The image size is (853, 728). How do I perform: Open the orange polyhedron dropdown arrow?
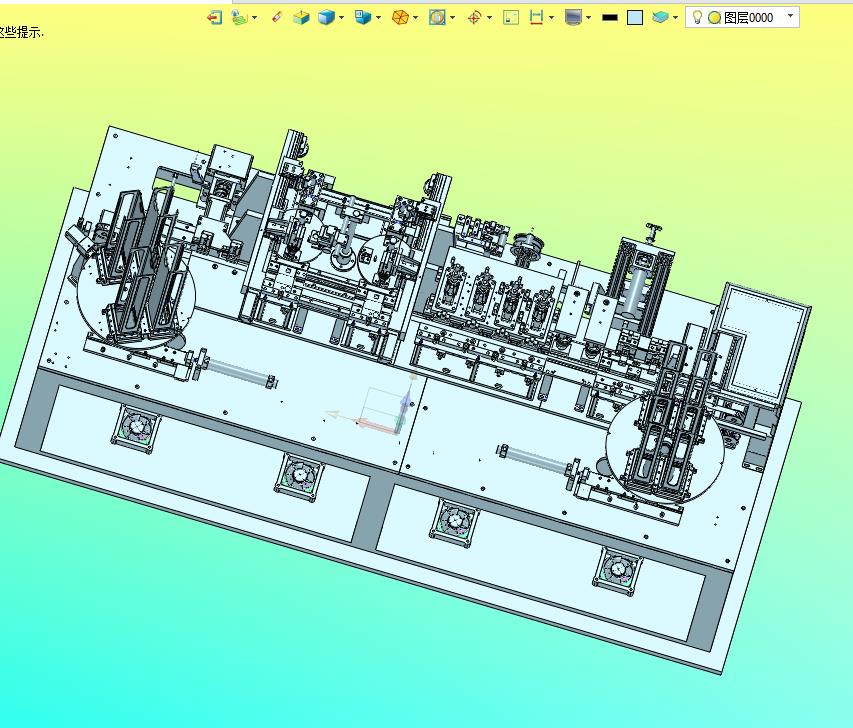click(416, 18)
